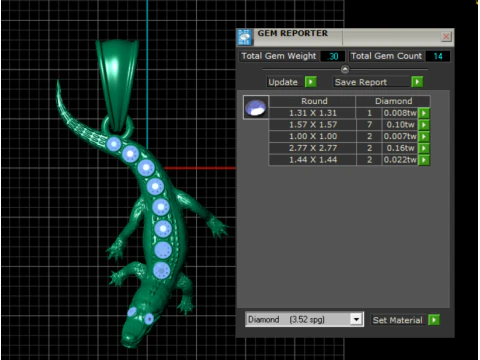480x360 pixels.
Task: Select the 1.00 X 1.00 size cell
Action: [313, 136]
